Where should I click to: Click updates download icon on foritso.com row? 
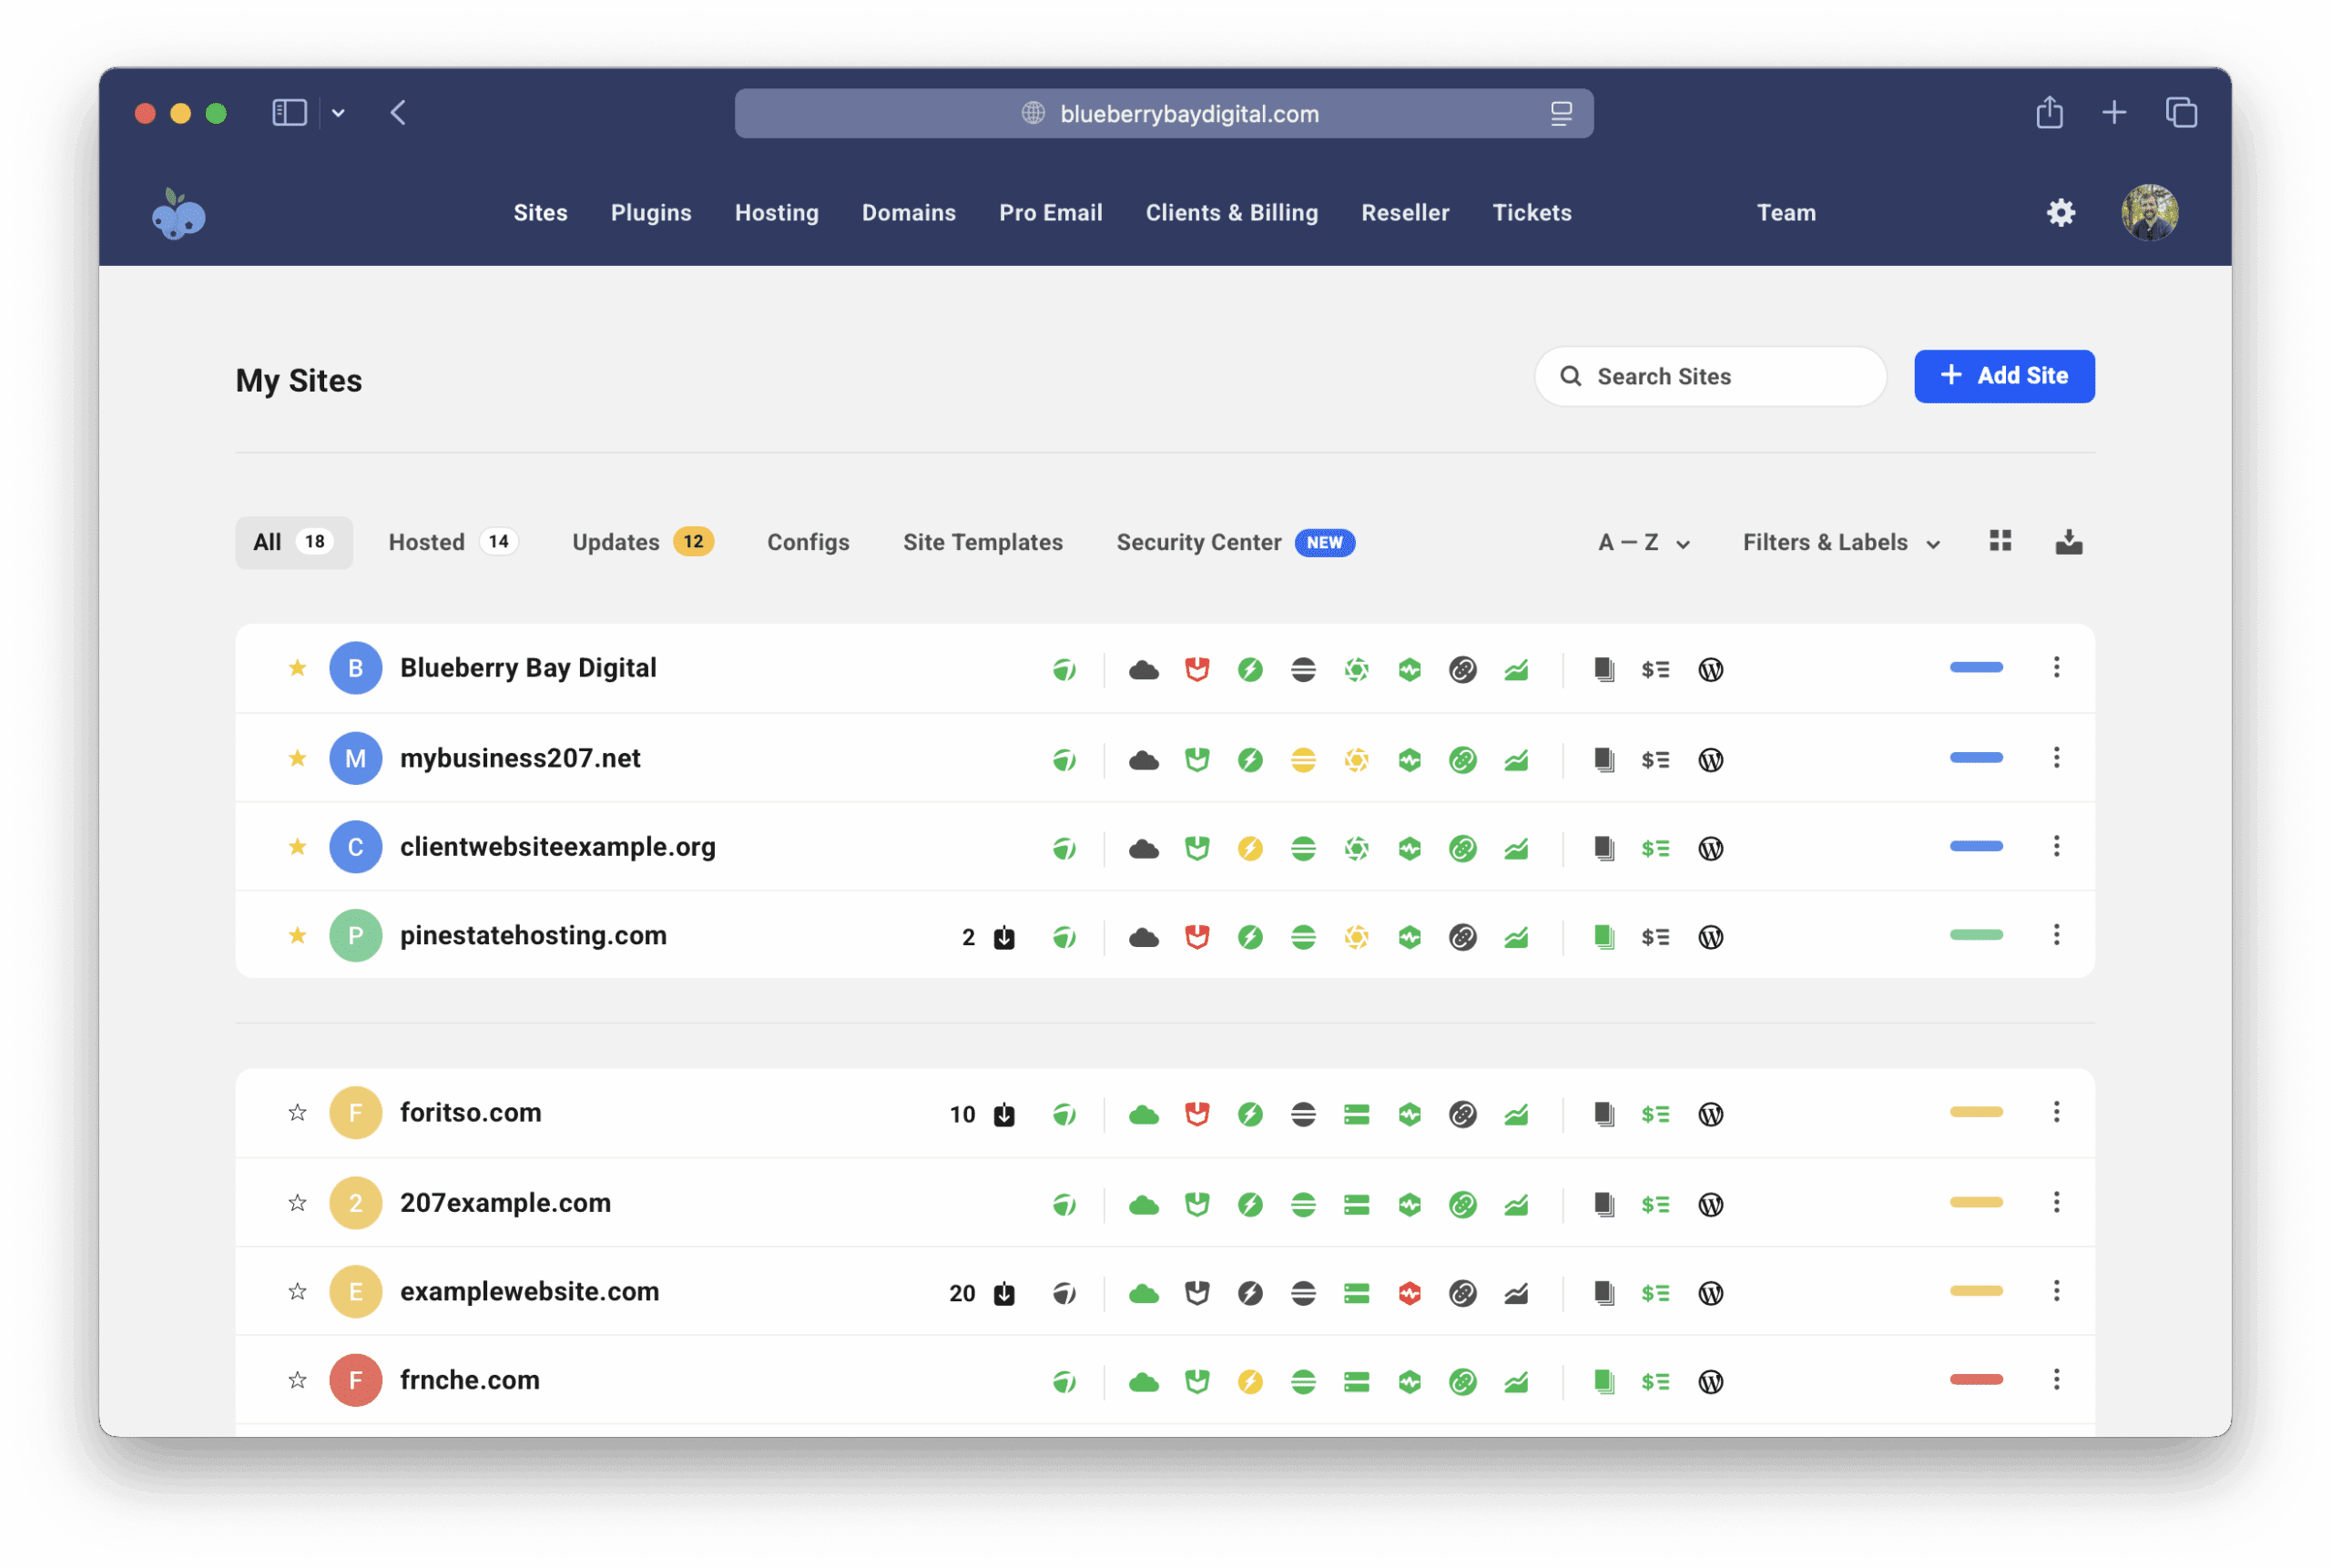pyautogui.click(x=1004, y=1114)
